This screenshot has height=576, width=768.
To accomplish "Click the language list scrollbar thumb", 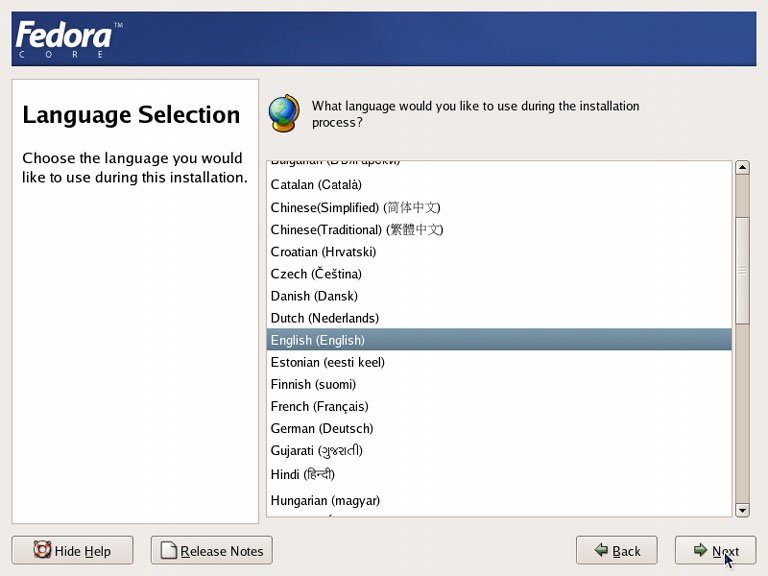I will point(742,270).
